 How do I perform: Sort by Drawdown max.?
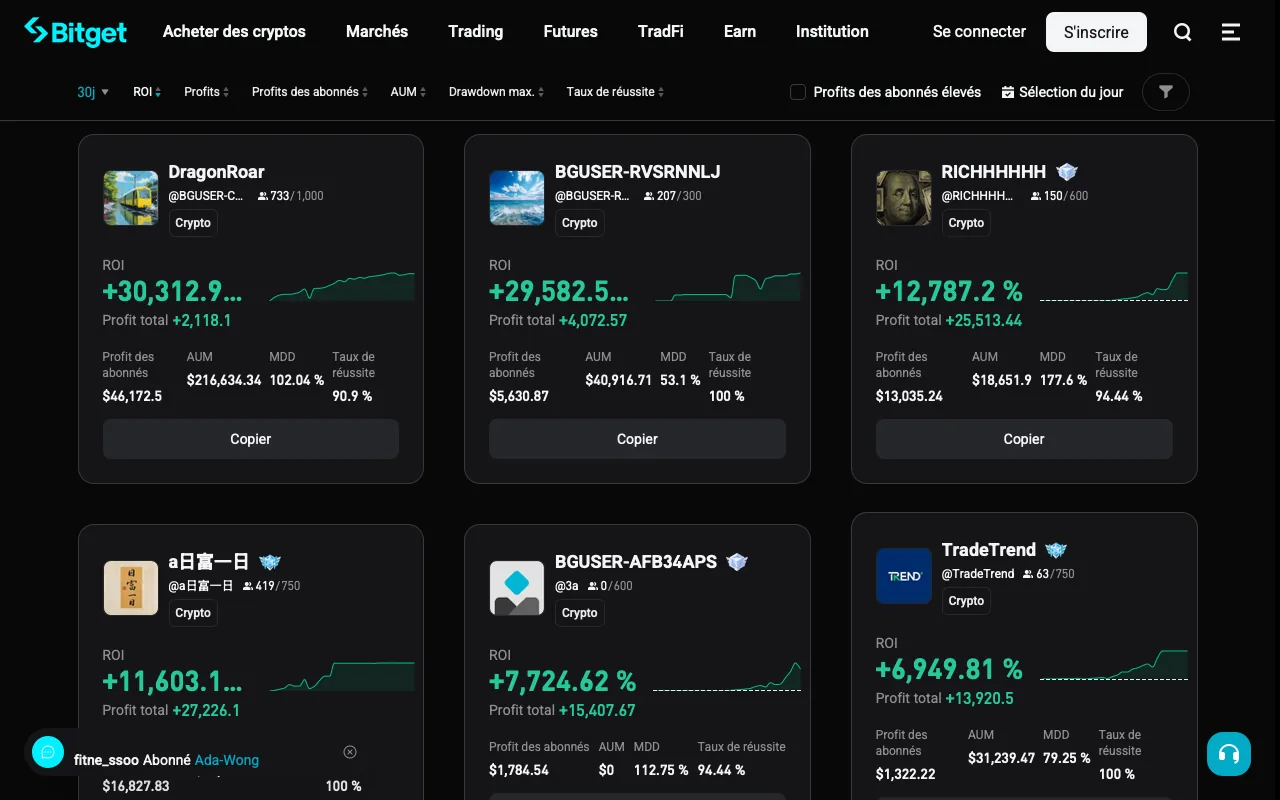497,92
